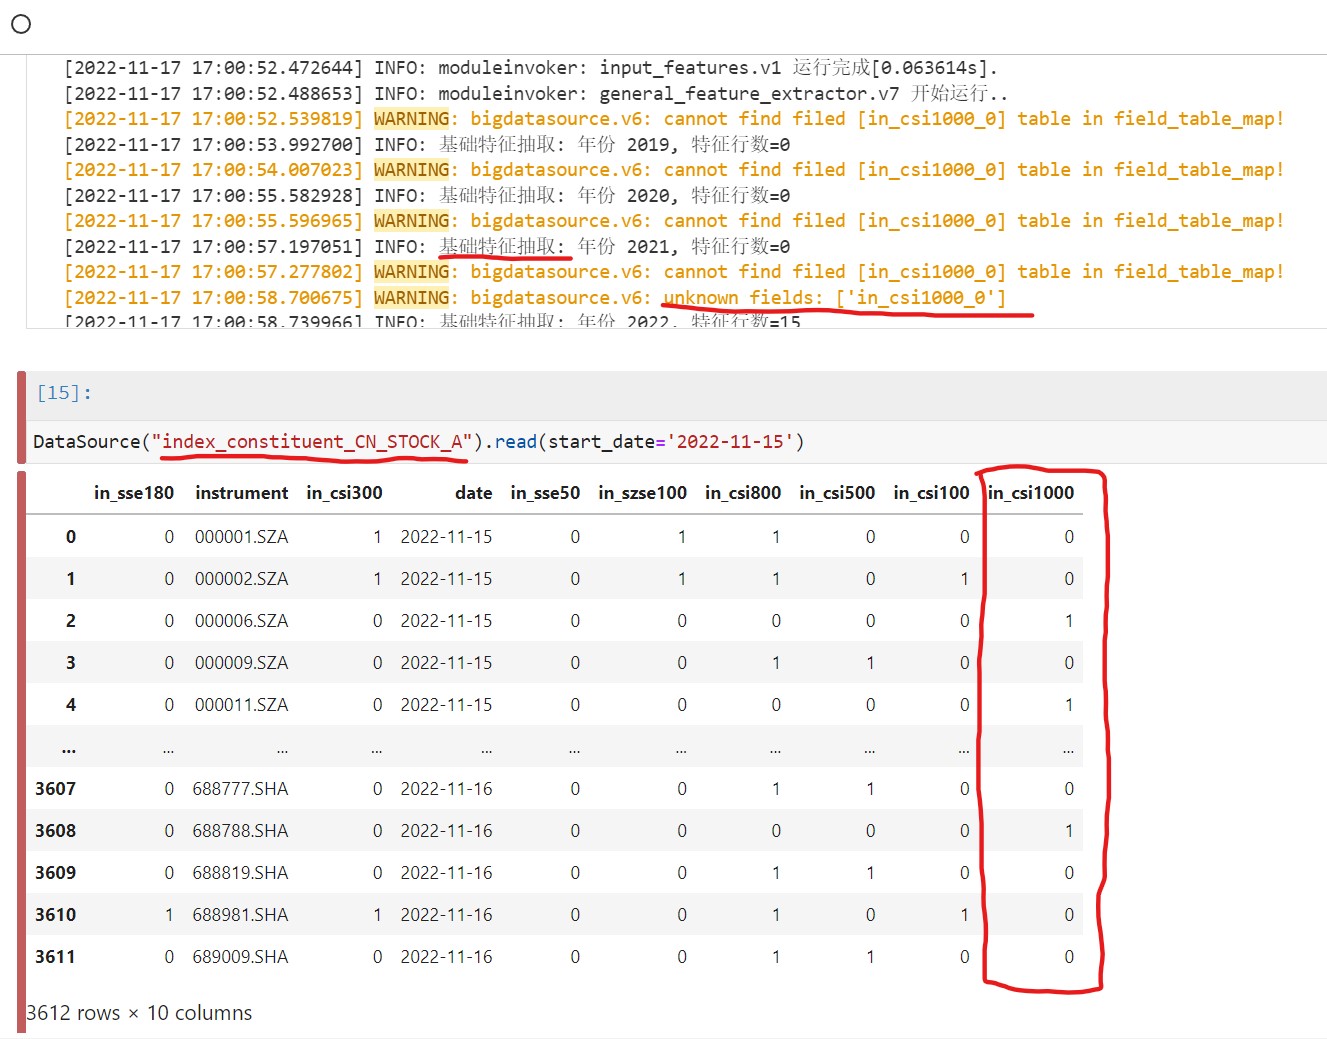Click the start_date value '2022-11-15' in code
Image resolution: width=1327 pixels, height=1039 pixels.
(x=730, y=441)
